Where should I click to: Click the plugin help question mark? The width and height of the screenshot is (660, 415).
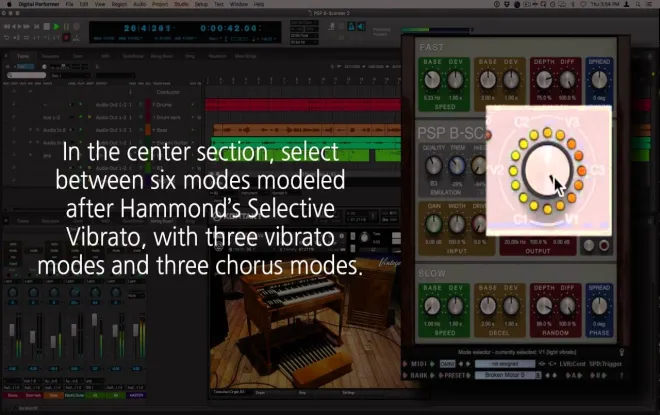click(x=622, y=375)
